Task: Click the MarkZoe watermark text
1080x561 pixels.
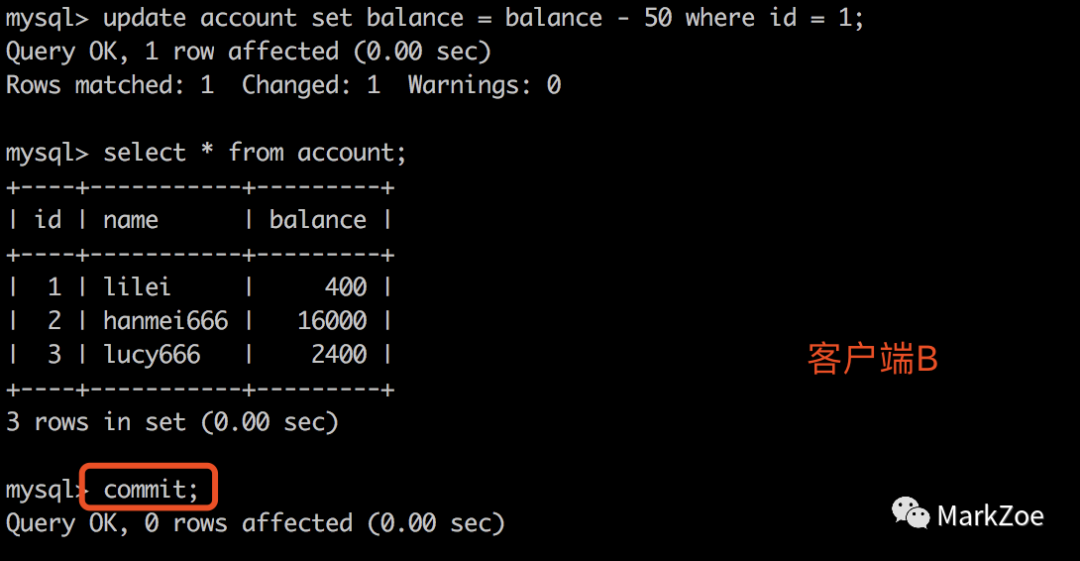Action: pyautogui.click(x=990, y=516)
